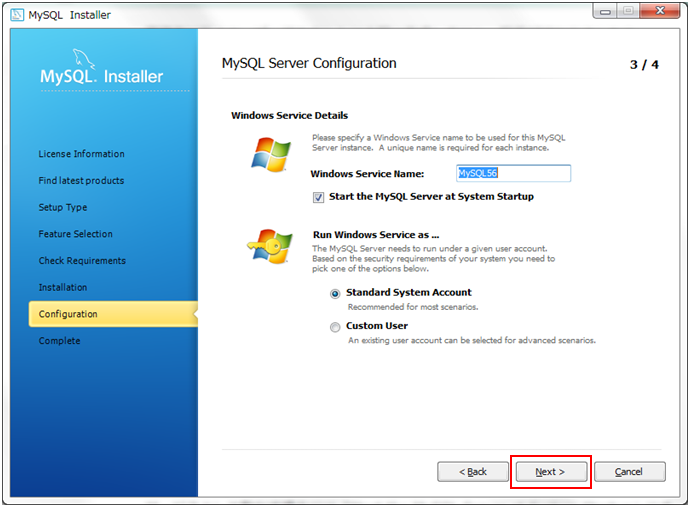Click the highlighted Configuration step

[113, 314]
